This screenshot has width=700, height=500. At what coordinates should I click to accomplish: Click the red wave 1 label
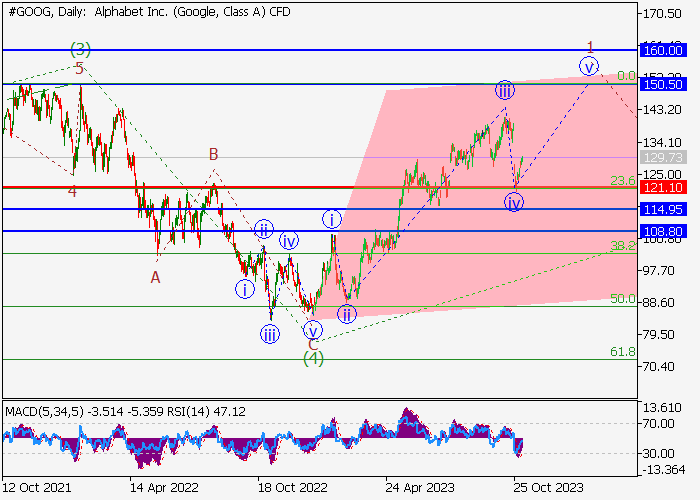(x=591, y=46)
